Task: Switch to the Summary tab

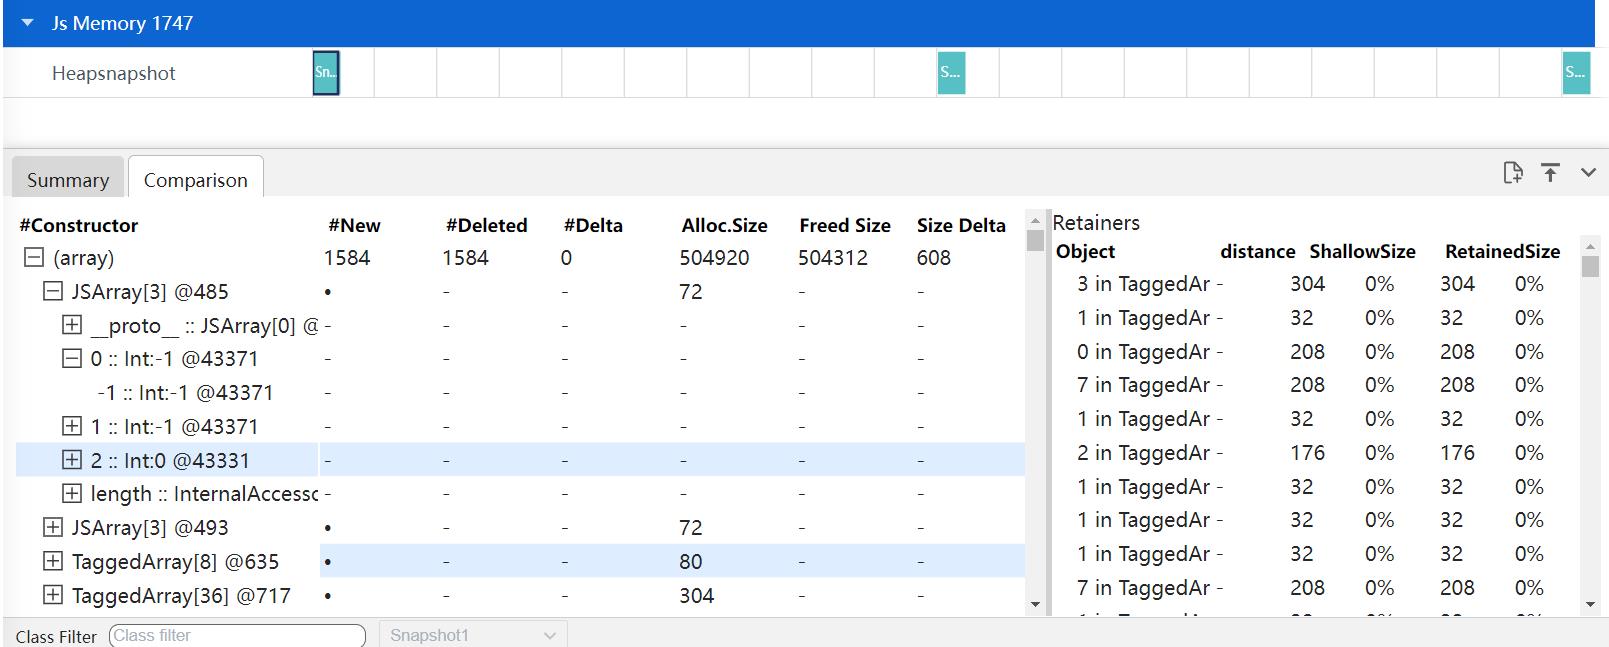Action: click(x=68, y=180)
